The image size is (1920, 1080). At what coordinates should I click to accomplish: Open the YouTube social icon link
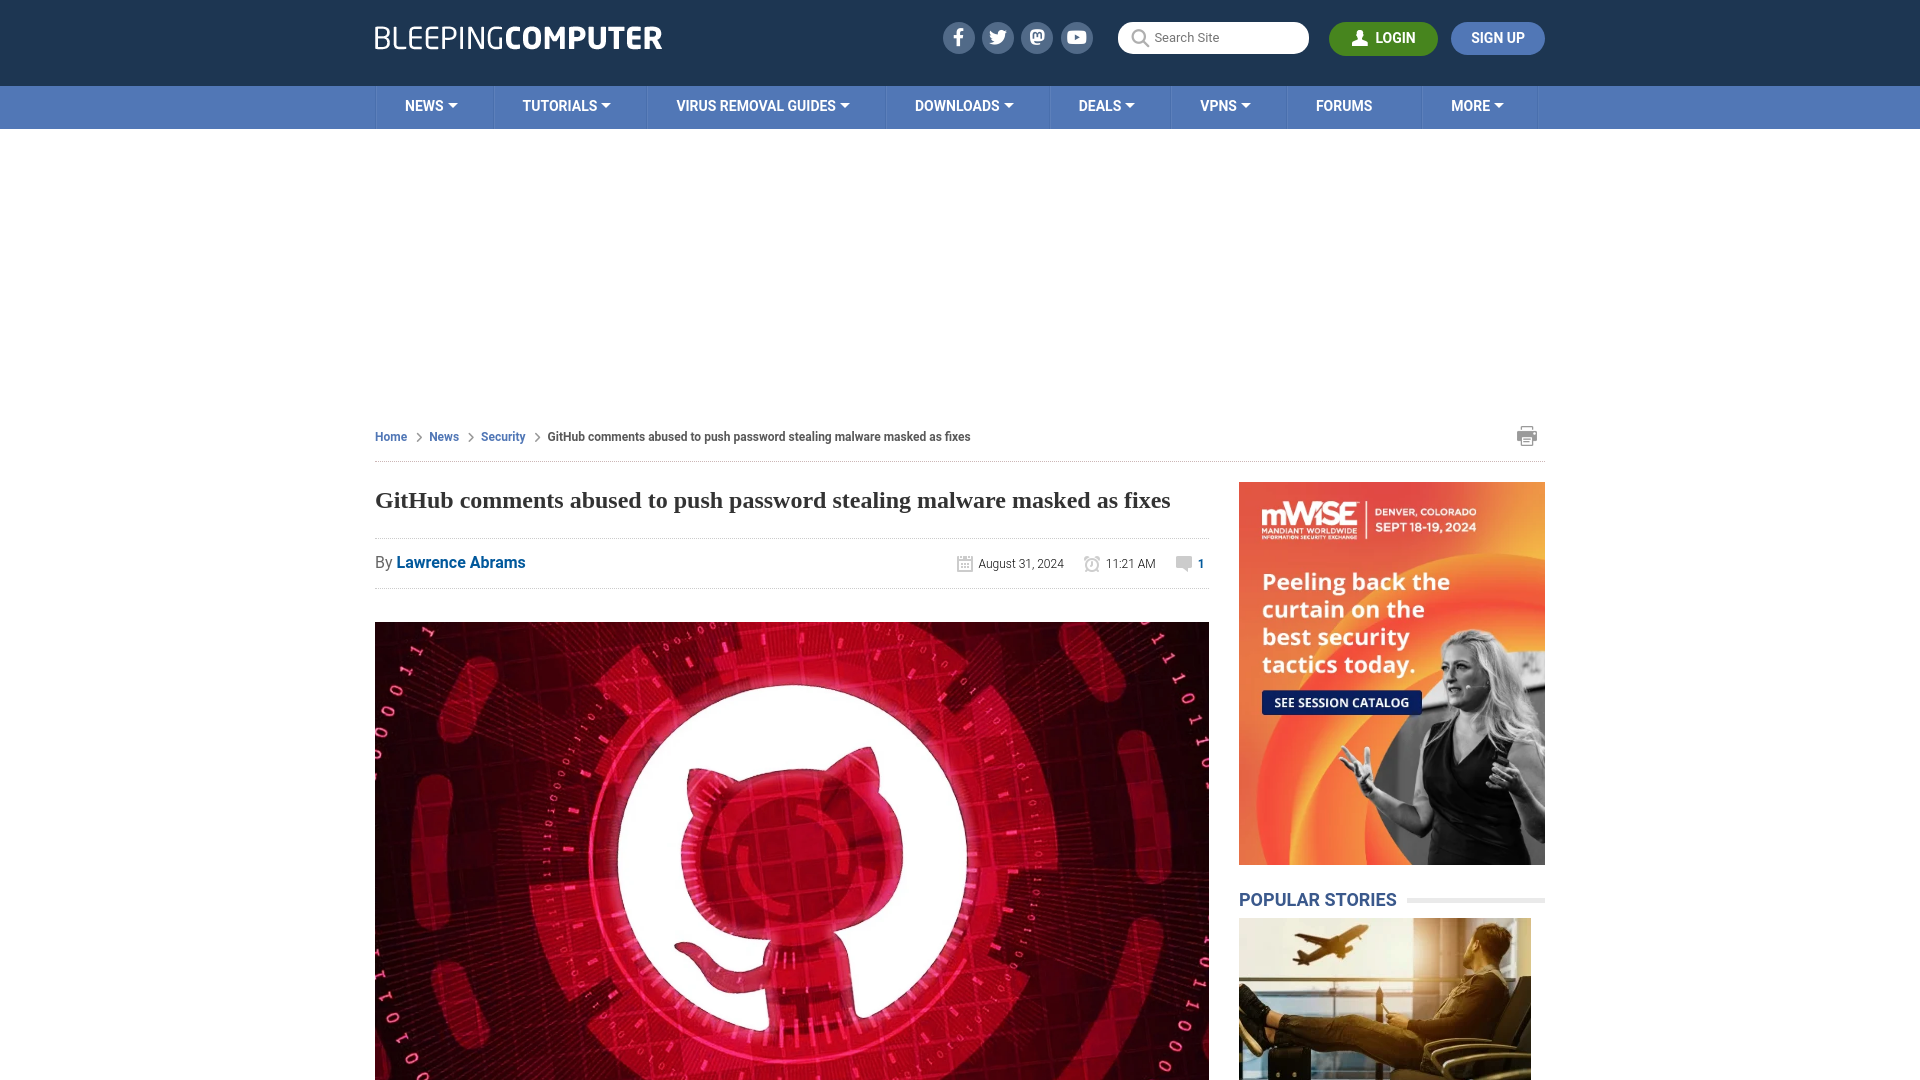tap(1076, 37)
